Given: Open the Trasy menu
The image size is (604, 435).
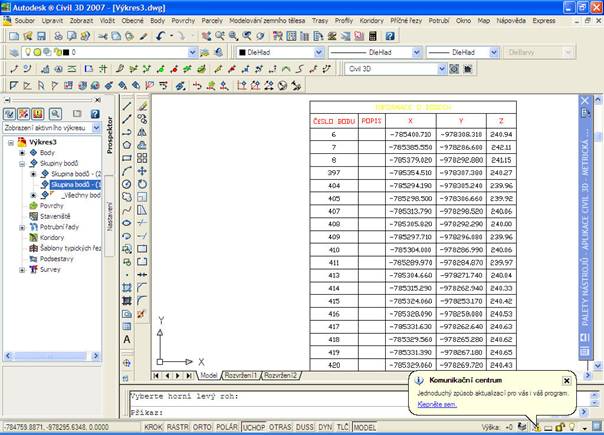Looking at the screenshot, I should [x=320, y=20].
